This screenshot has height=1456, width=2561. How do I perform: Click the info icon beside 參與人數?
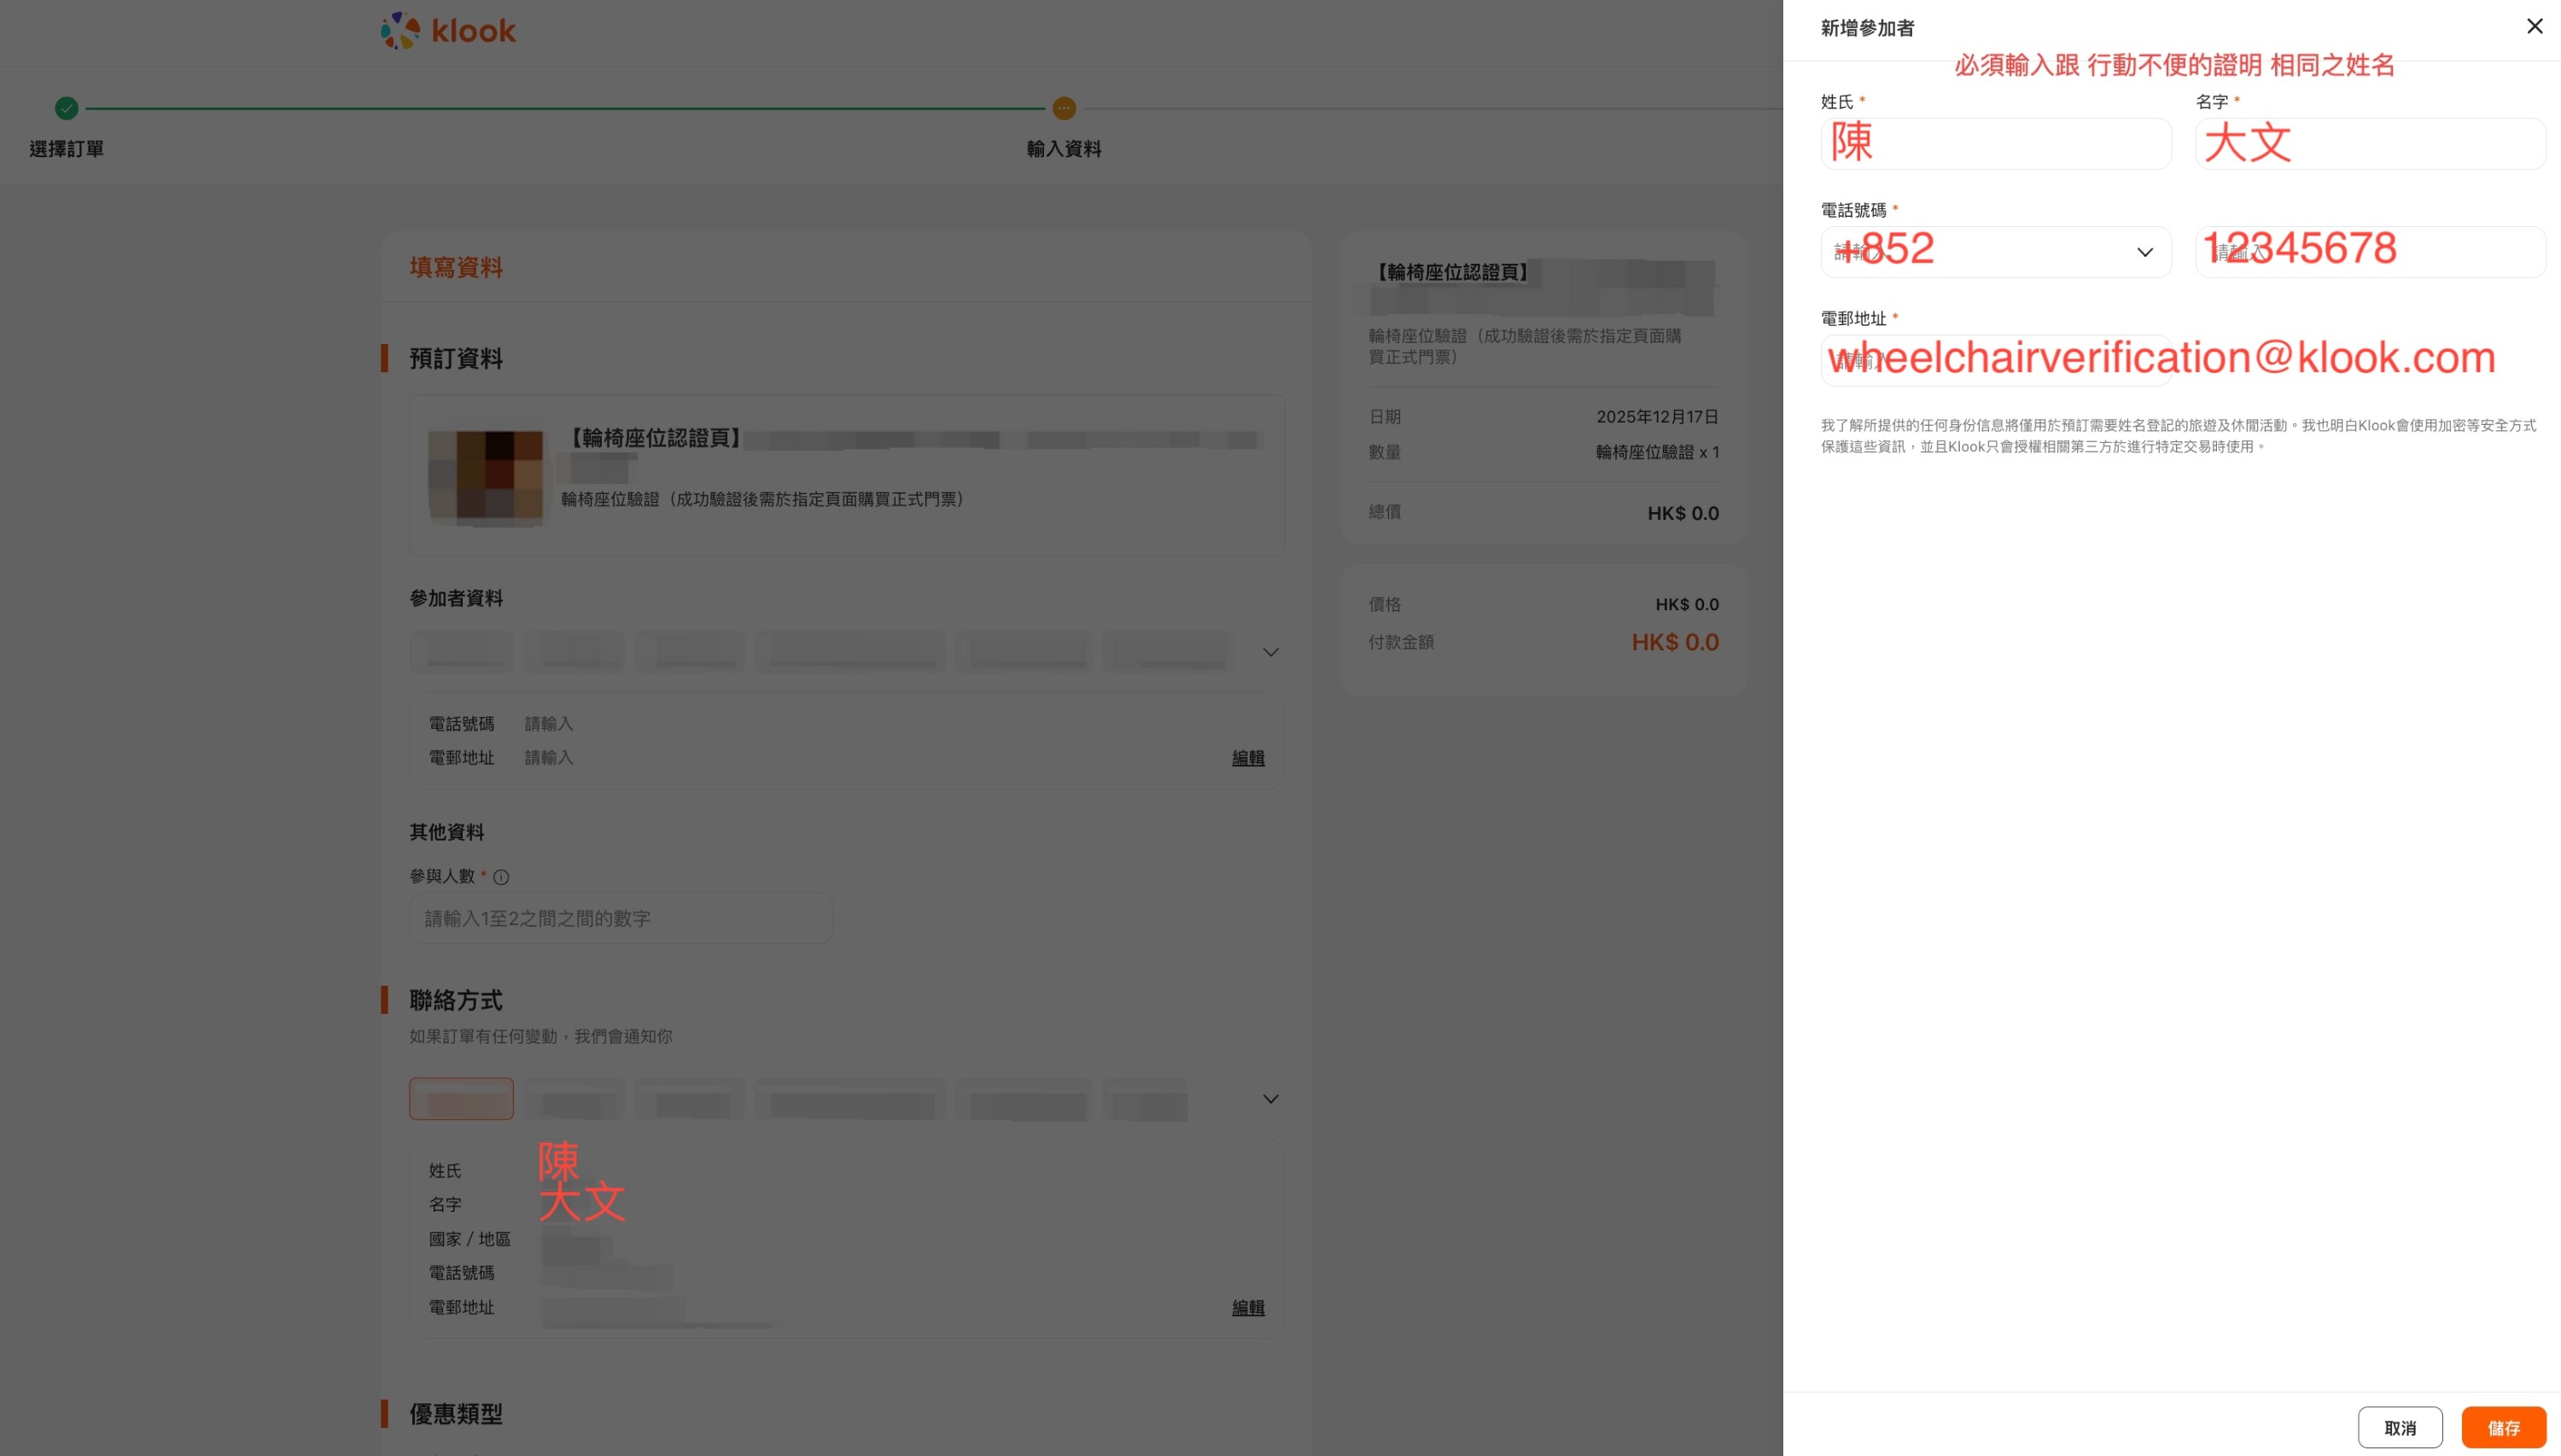coord(501,877)
